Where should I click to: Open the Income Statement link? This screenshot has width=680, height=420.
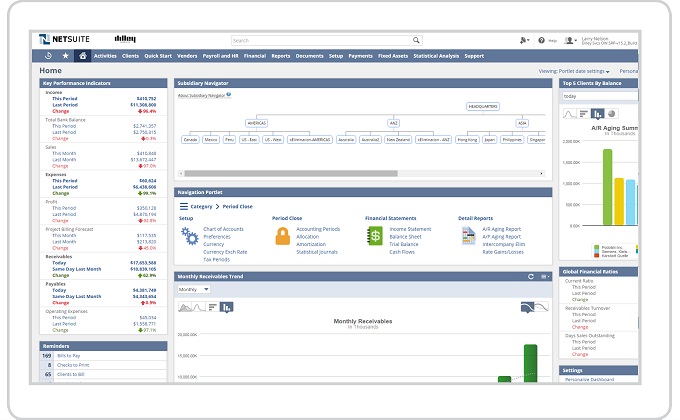(x=410, y=229)
